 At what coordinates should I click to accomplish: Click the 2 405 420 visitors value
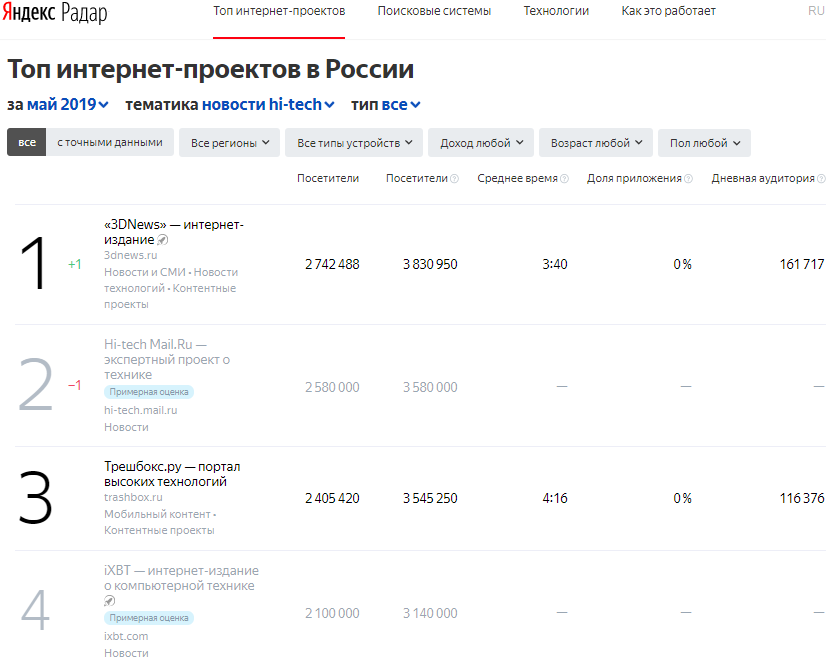click(x=332, y=498)
